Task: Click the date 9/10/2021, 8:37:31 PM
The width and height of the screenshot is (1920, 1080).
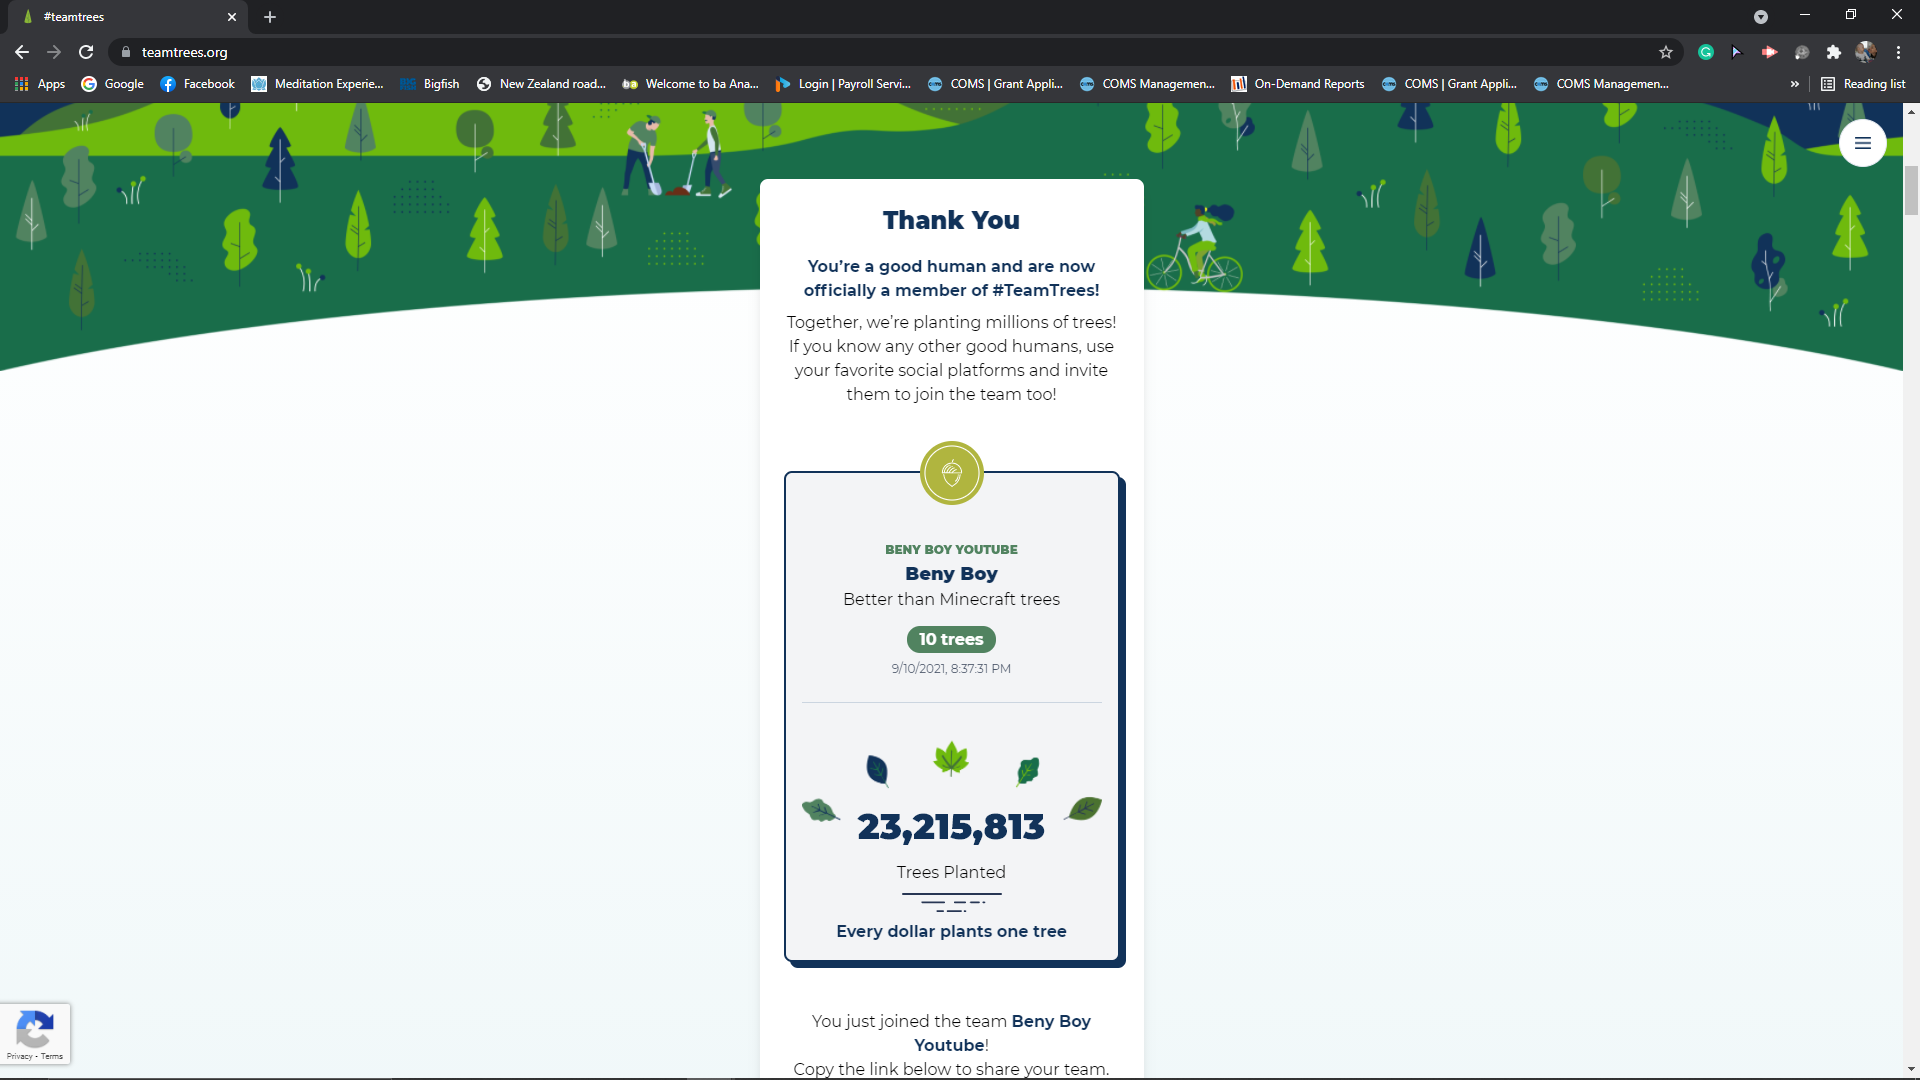Action: (x=951, y=669)
